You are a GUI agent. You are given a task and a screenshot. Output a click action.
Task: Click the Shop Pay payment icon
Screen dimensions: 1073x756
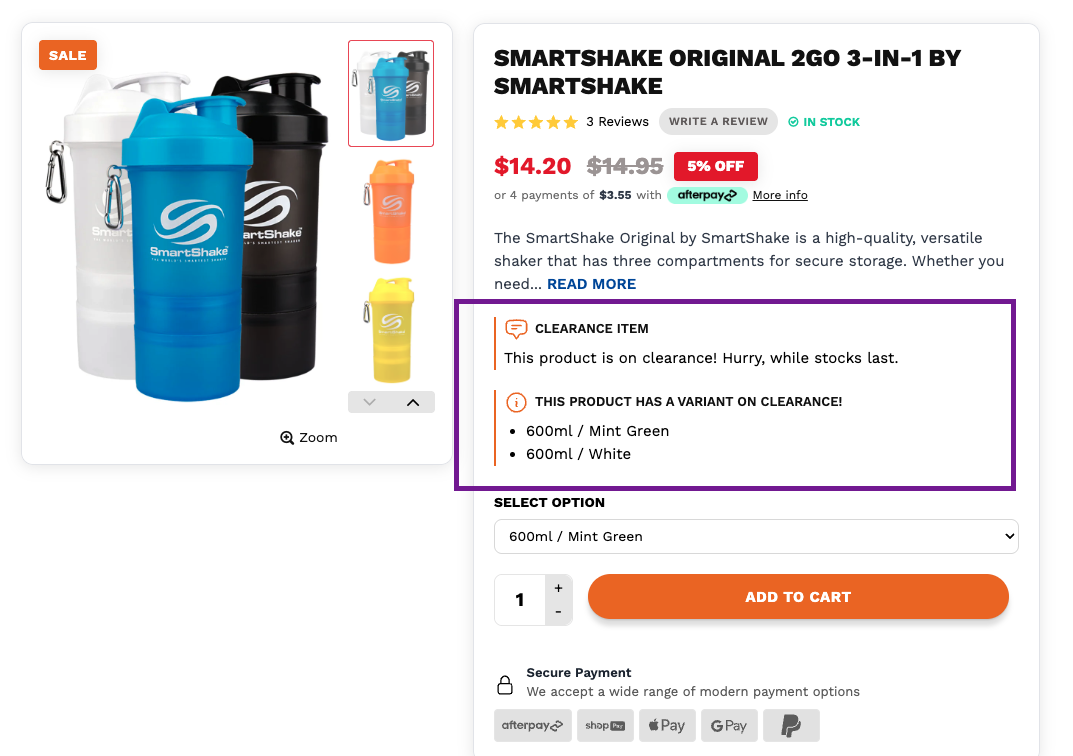[605, 725]
